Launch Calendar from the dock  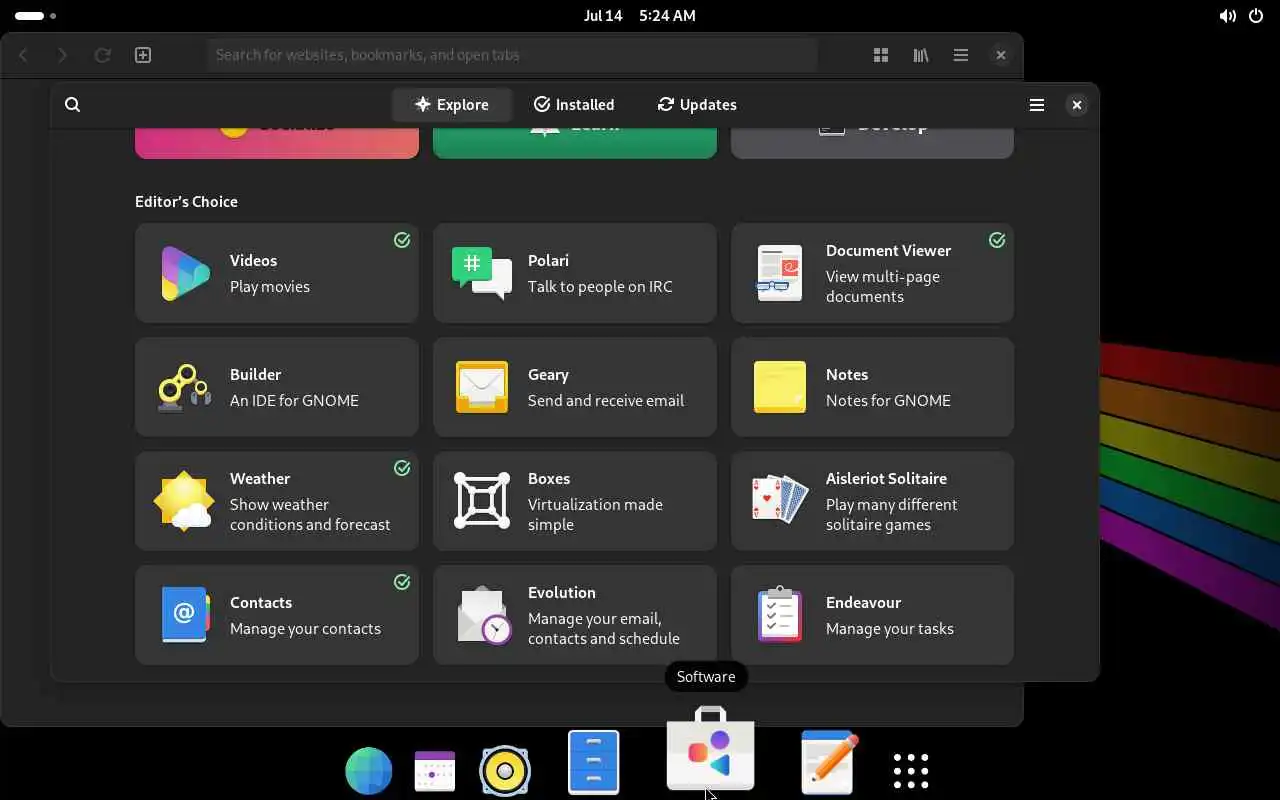(x=435, y=771)
